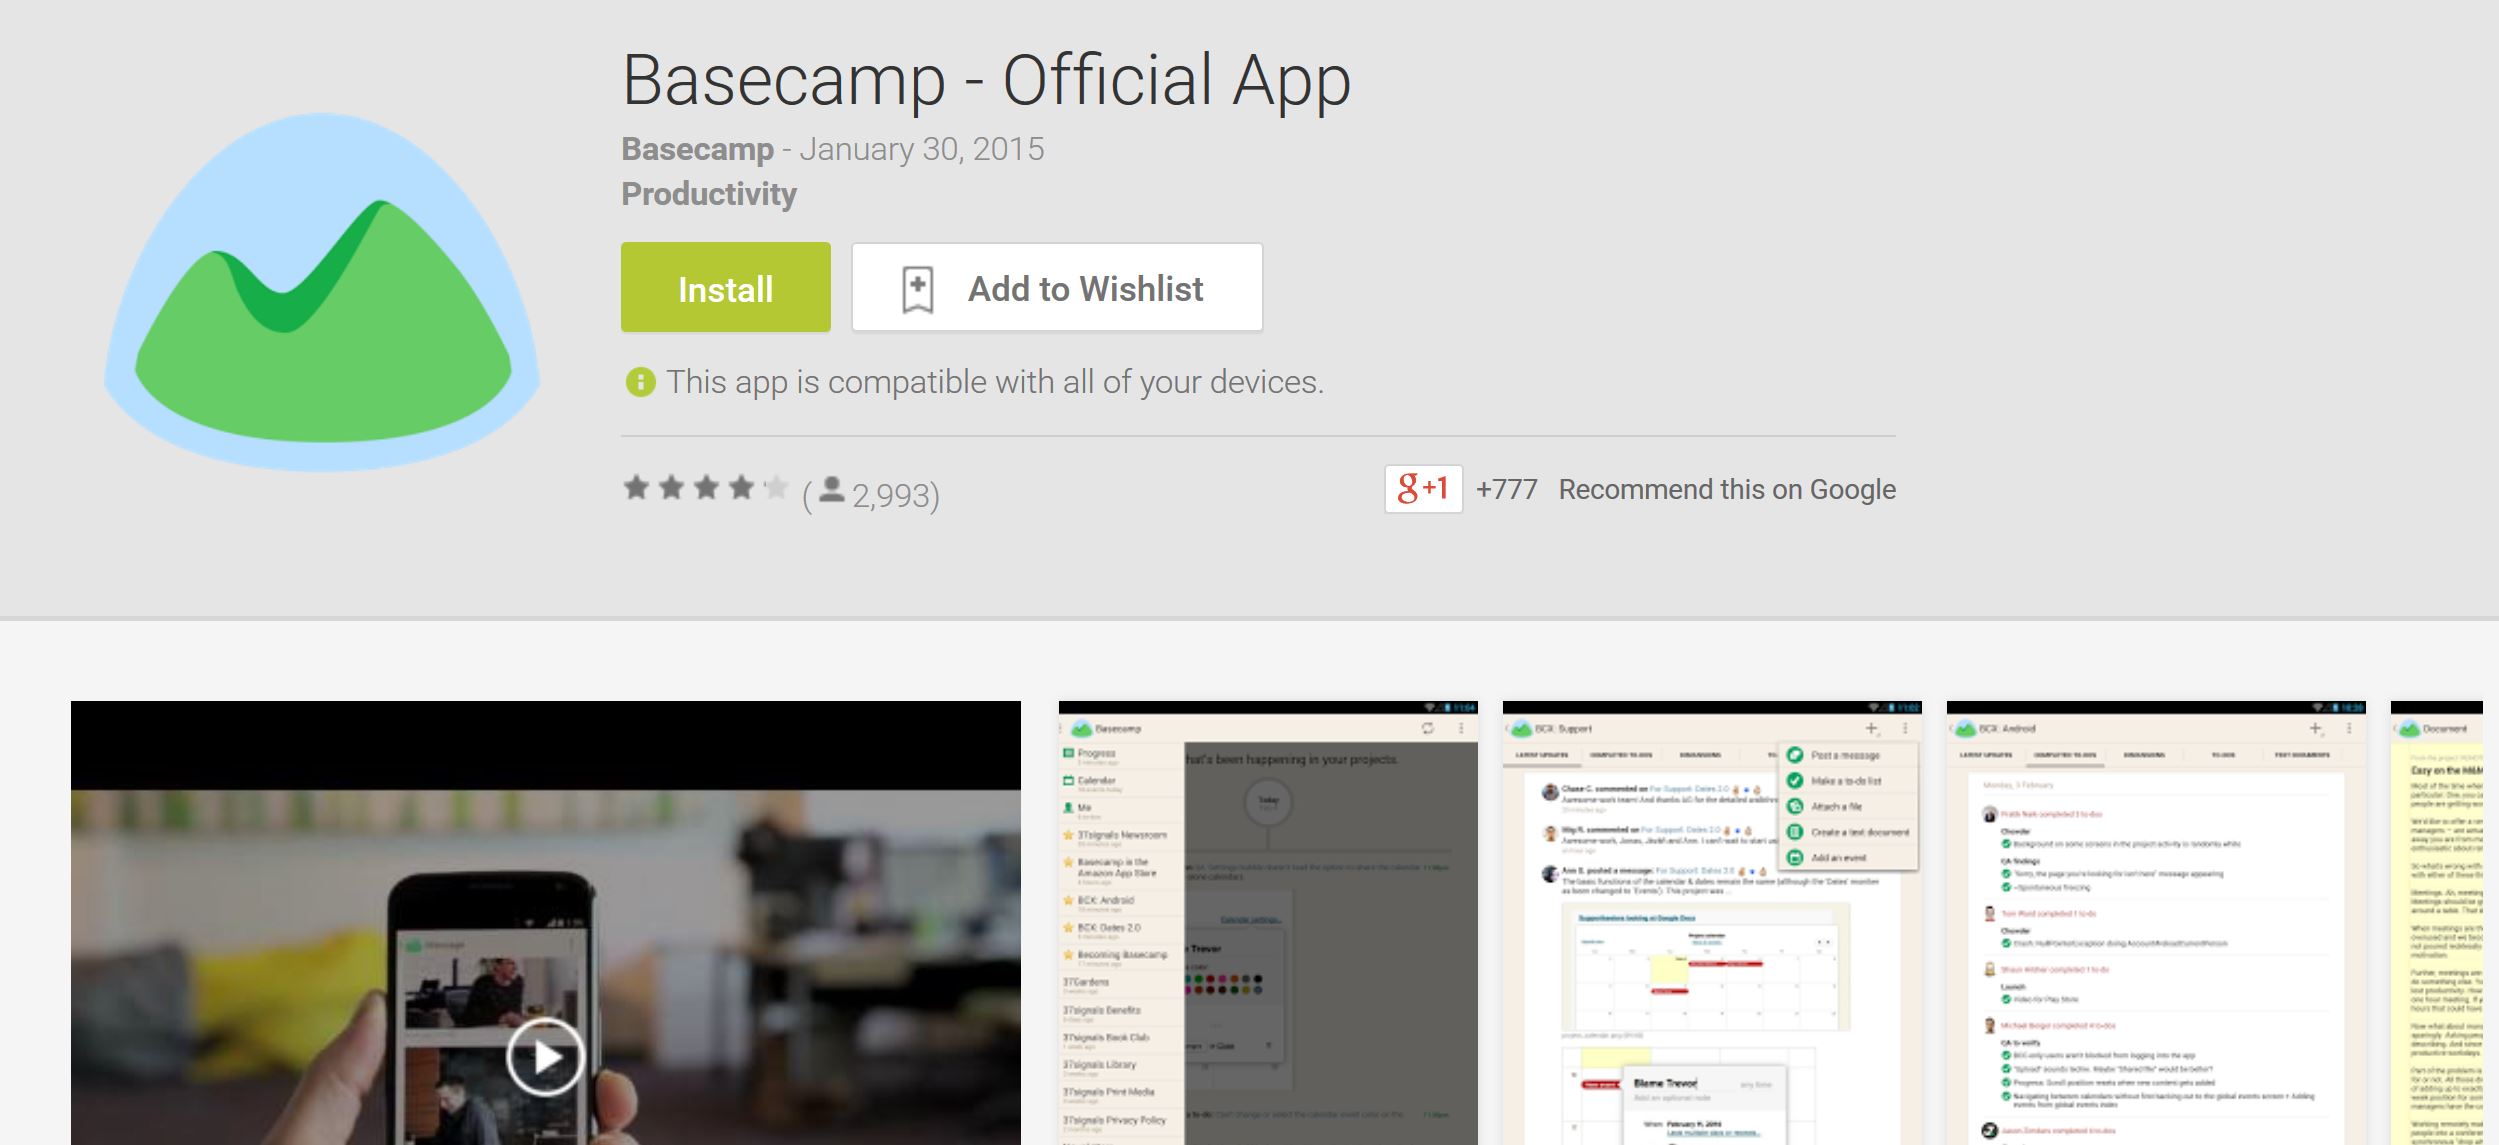The width and height of the screenshot is (2499, 1145).
Task: Click the Basecamp mountain logo icon
Action: tap(322, 291)
